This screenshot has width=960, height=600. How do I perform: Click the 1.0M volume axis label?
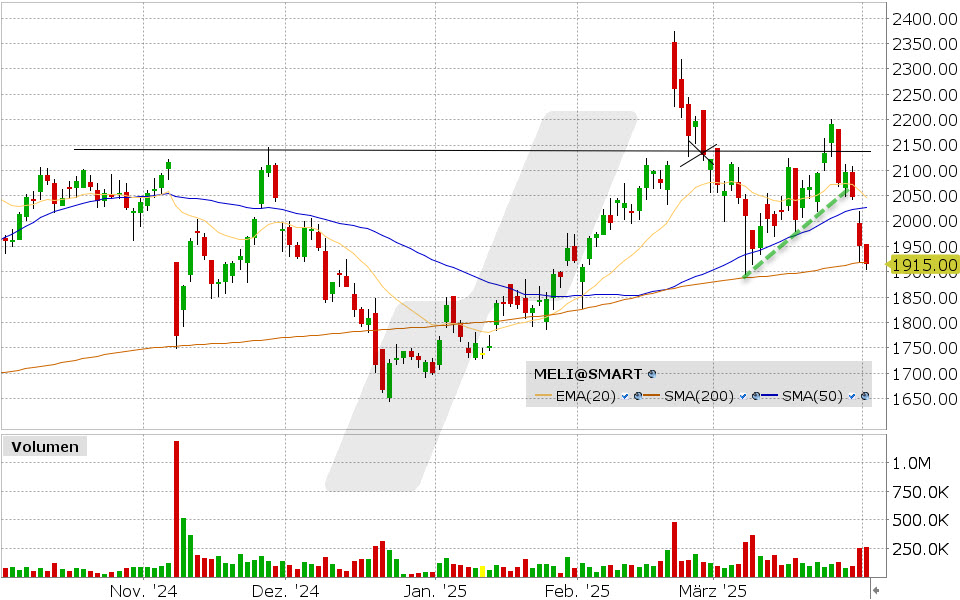[x=911, y=463]
